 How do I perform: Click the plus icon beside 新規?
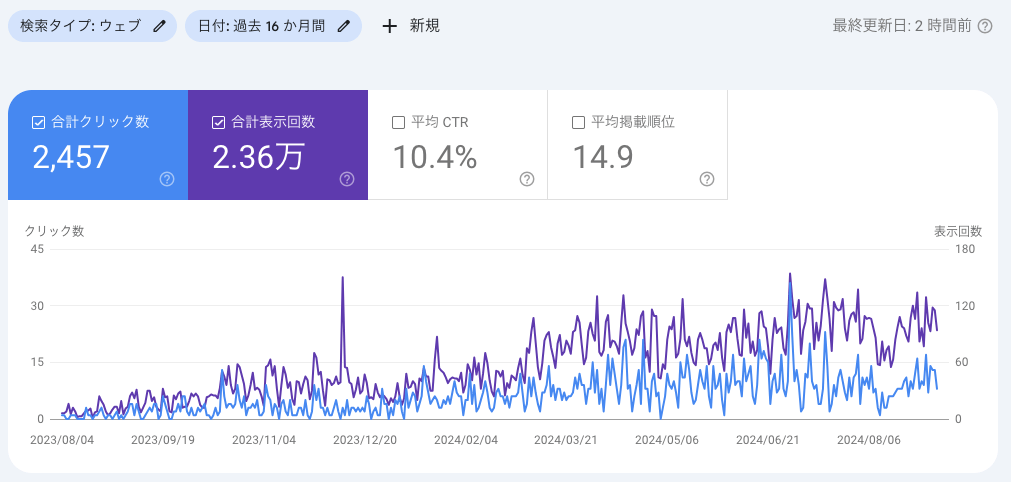389,26
